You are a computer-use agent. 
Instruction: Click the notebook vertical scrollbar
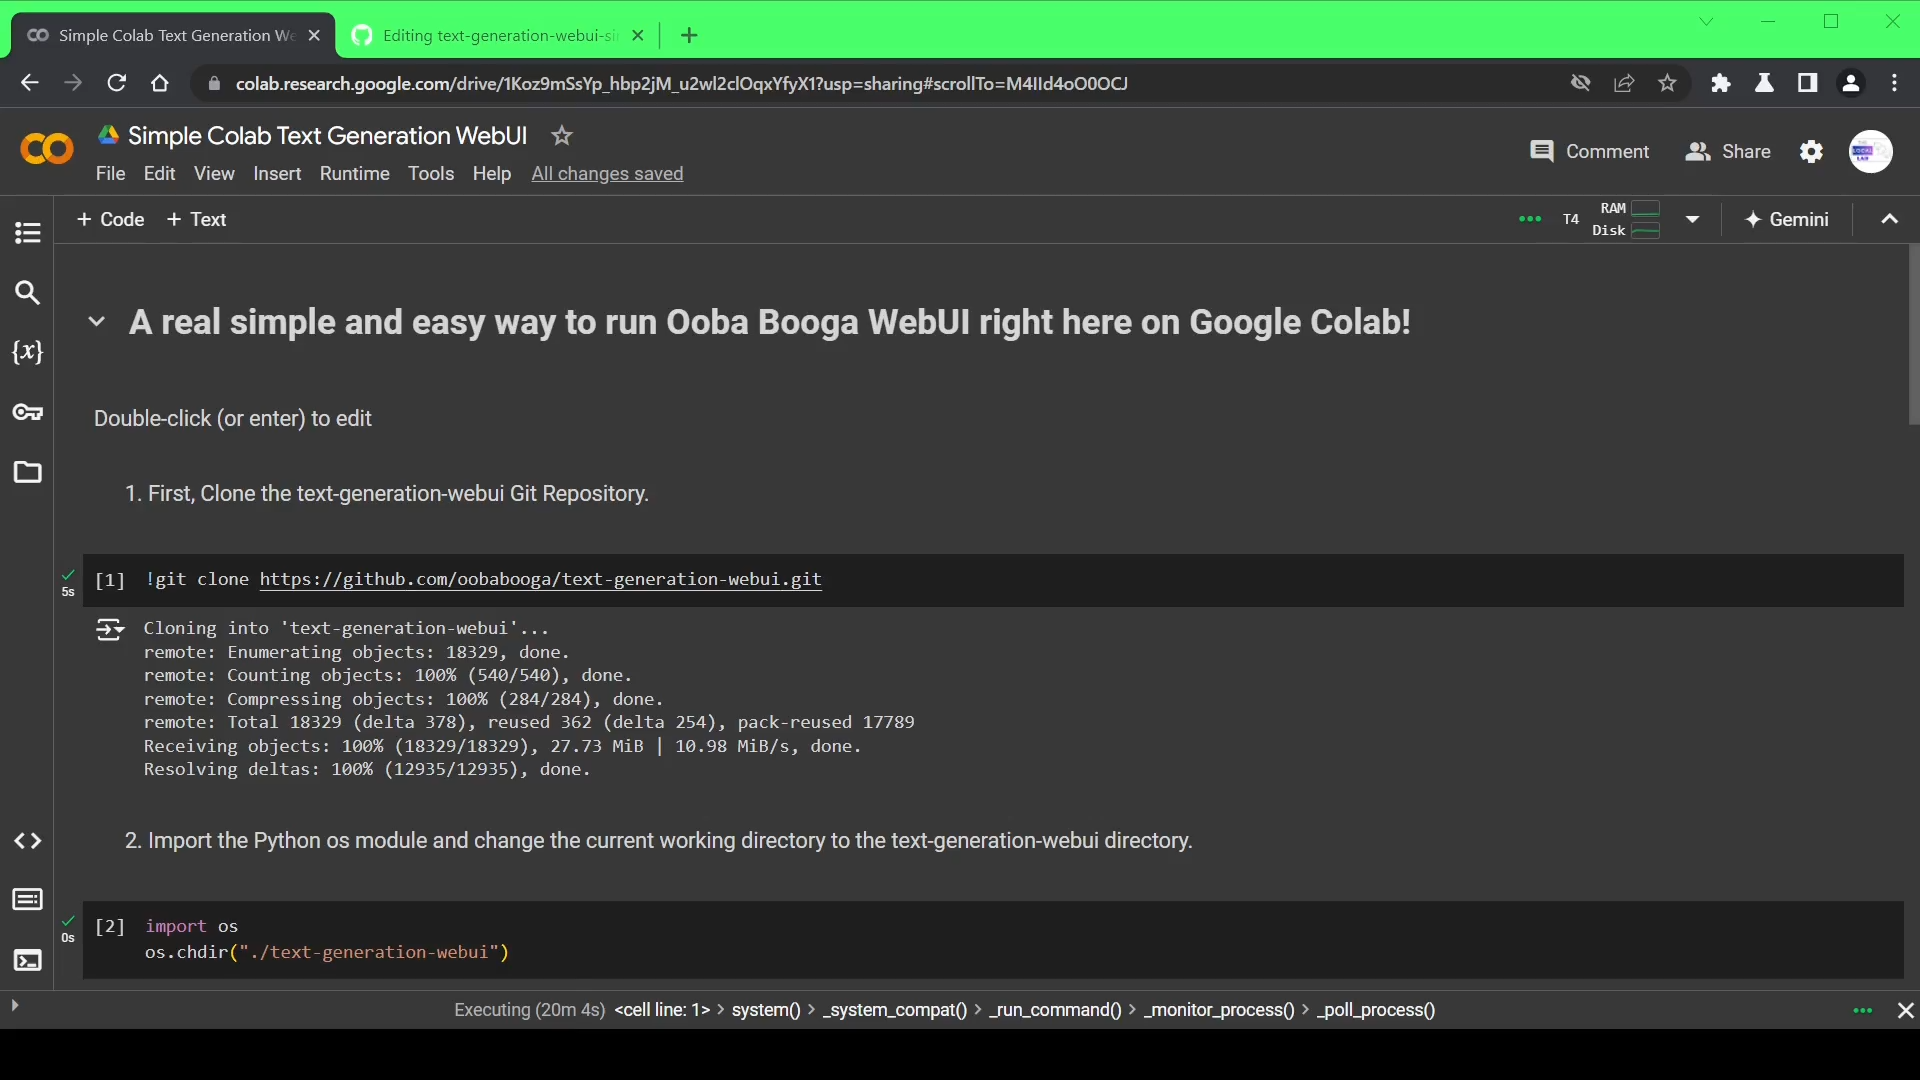tap(1913, 335)
